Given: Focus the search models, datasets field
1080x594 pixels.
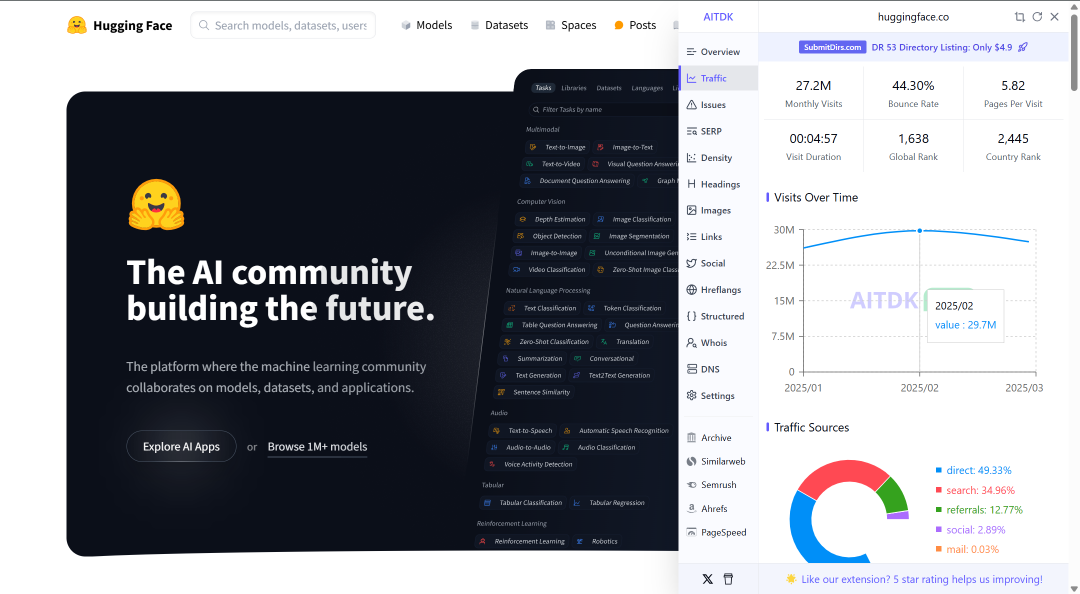Looking at the screenshot, I should point(282,25).
